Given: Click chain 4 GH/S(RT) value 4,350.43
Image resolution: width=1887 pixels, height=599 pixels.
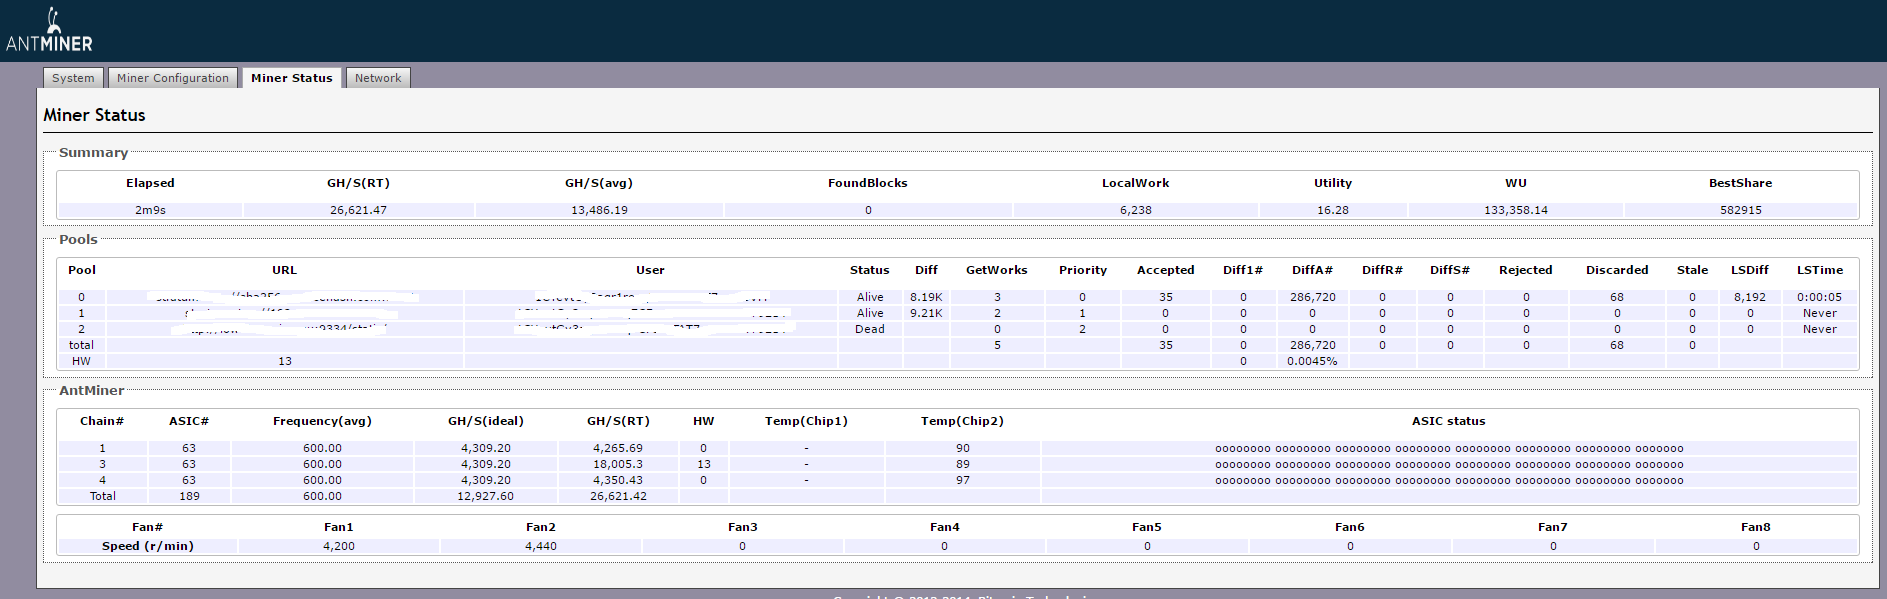Looking at the screenshot, I should pos(618,480).
